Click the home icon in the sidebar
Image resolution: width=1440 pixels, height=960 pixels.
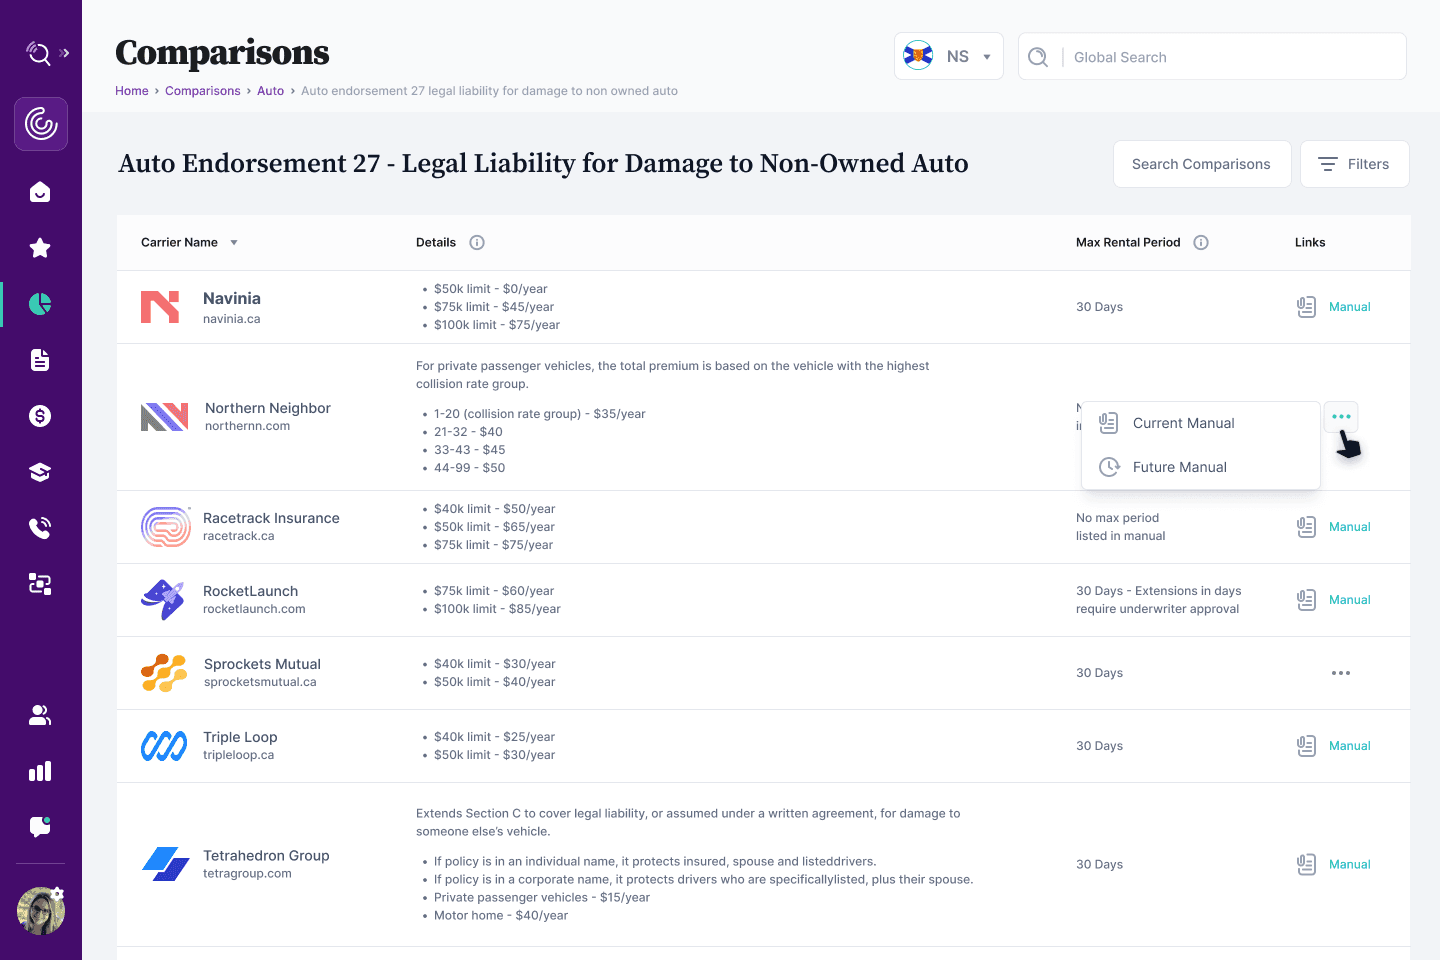(x=40, y=192)
